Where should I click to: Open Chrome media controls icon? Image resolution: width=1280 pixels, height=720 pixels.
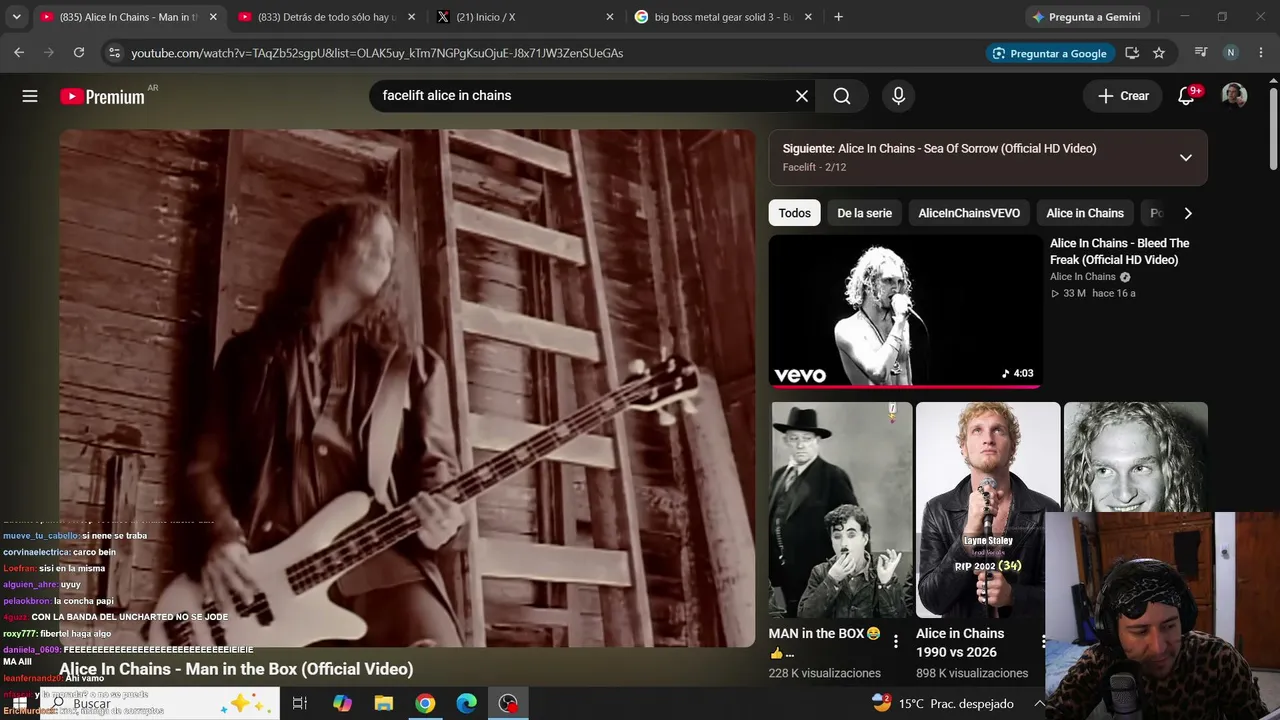[1201, 53]
